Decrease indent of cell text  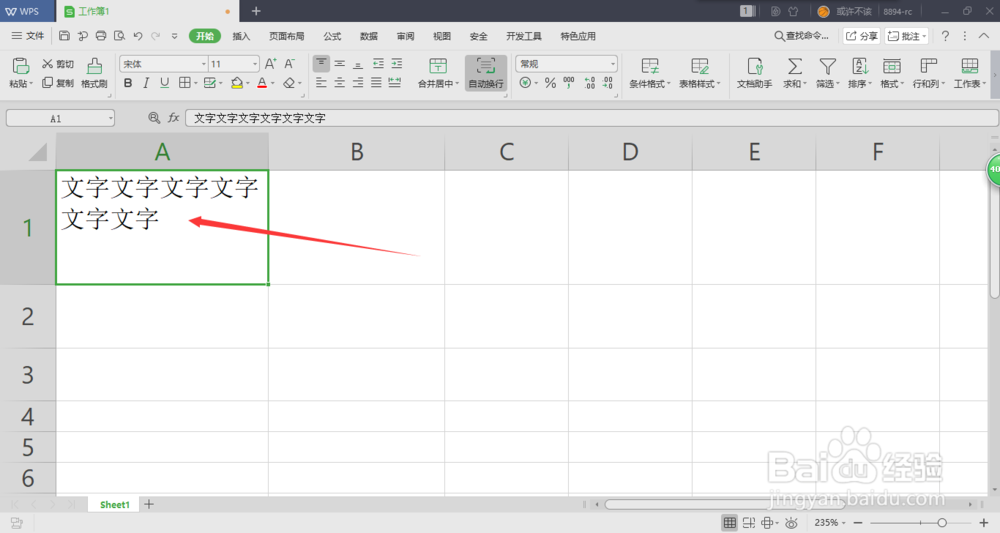[x=378, y=63]
